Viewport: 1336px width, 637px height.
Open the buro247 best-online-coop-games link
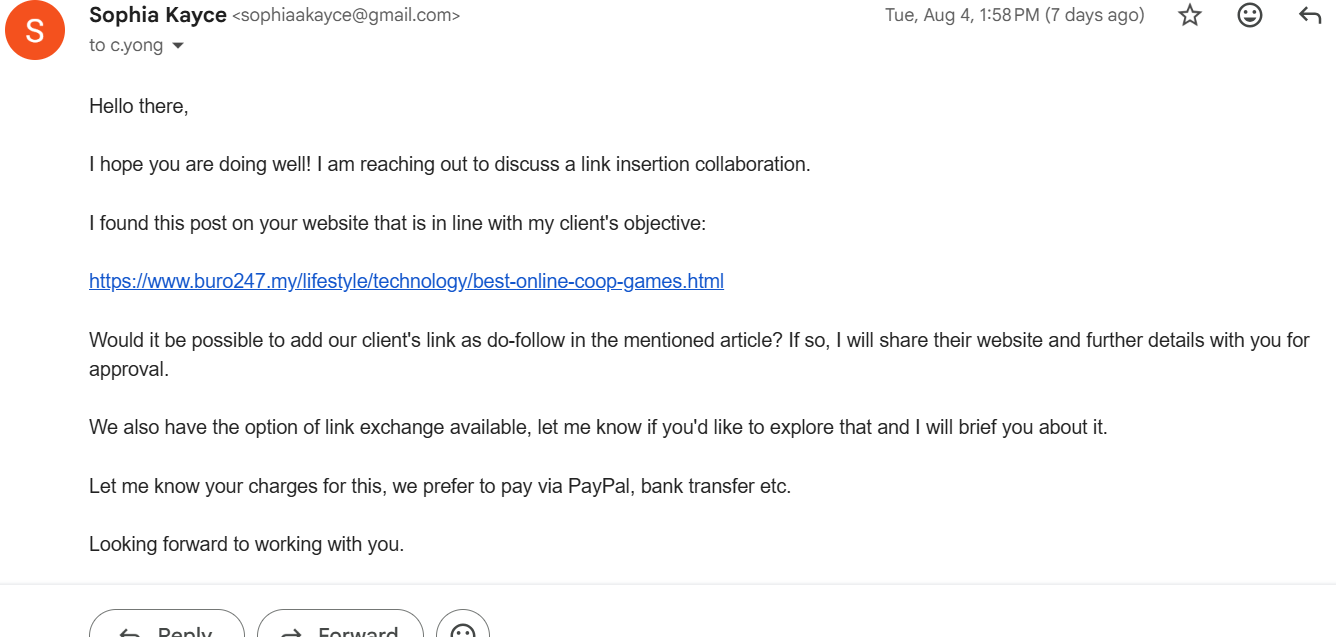point(406,281)
